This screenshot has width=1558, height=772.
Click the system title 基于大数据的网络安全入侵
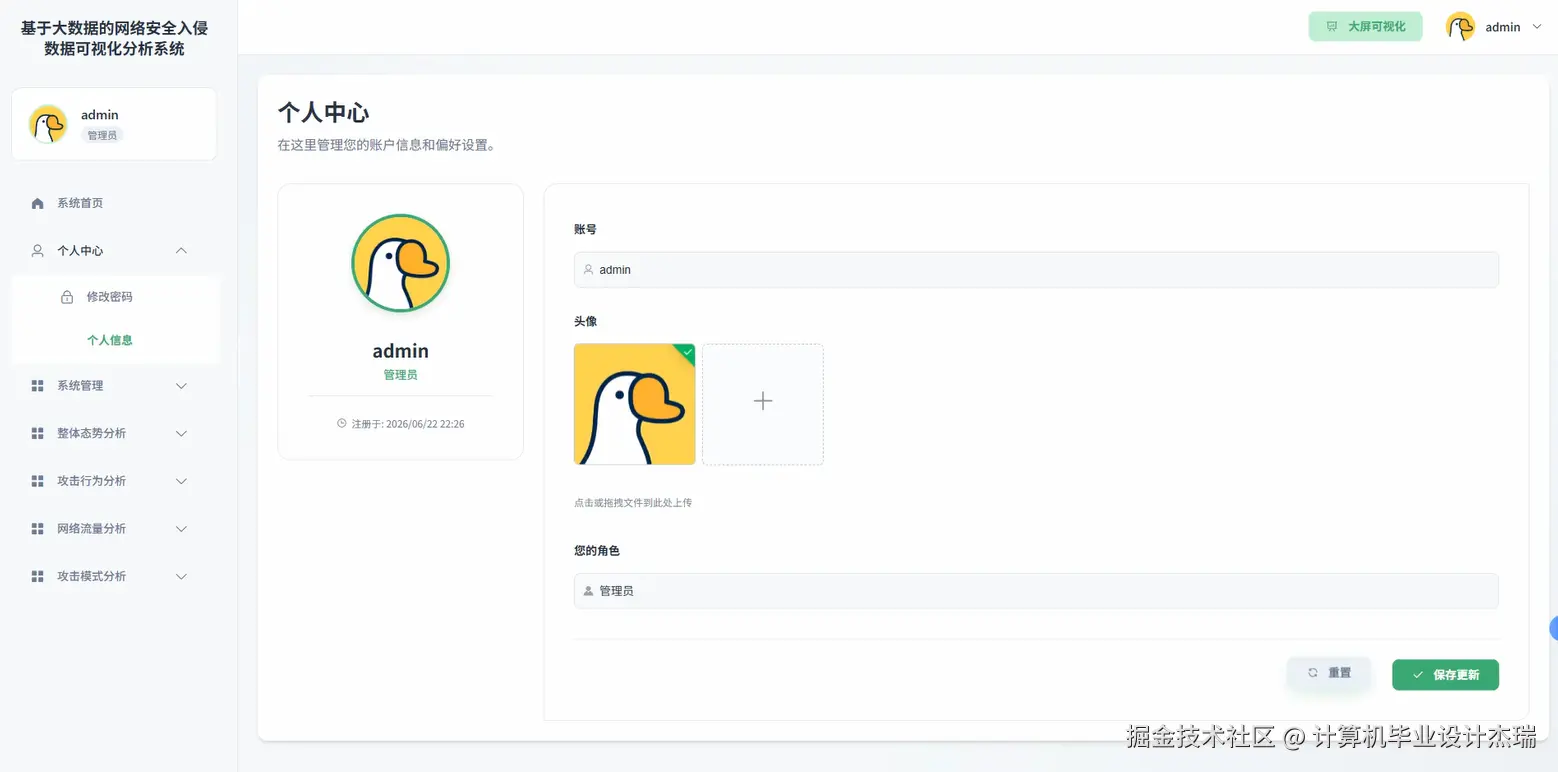coord(115,28)
